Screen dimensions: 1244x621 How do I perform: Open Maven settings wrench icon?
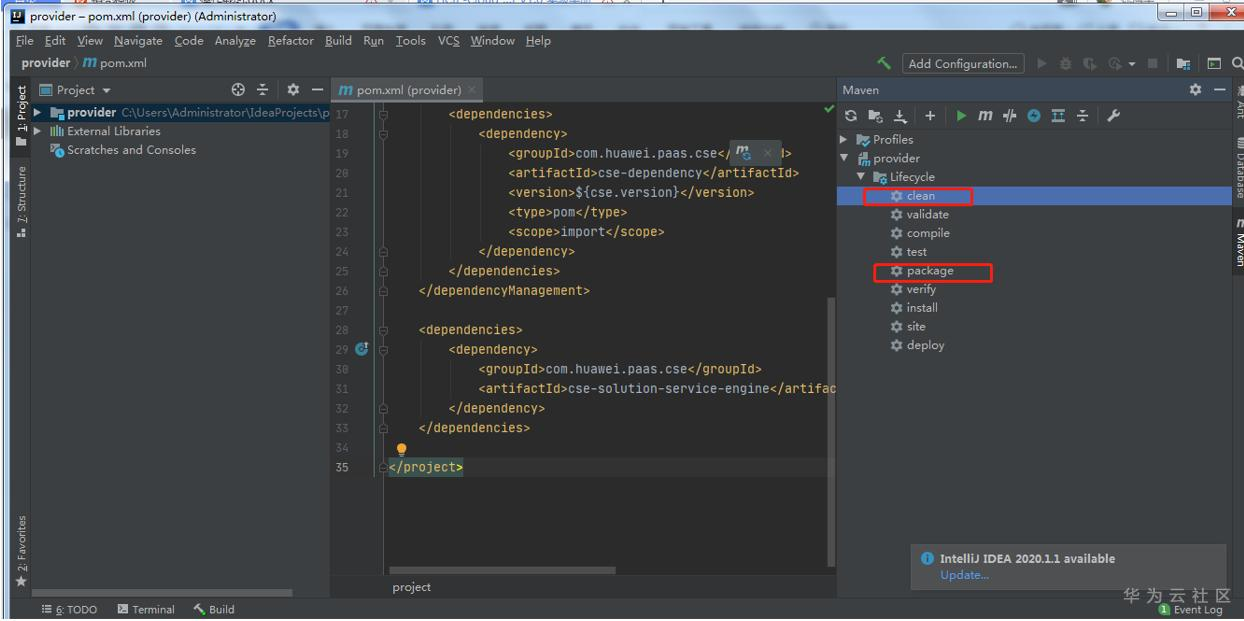tap(1114, 116)
